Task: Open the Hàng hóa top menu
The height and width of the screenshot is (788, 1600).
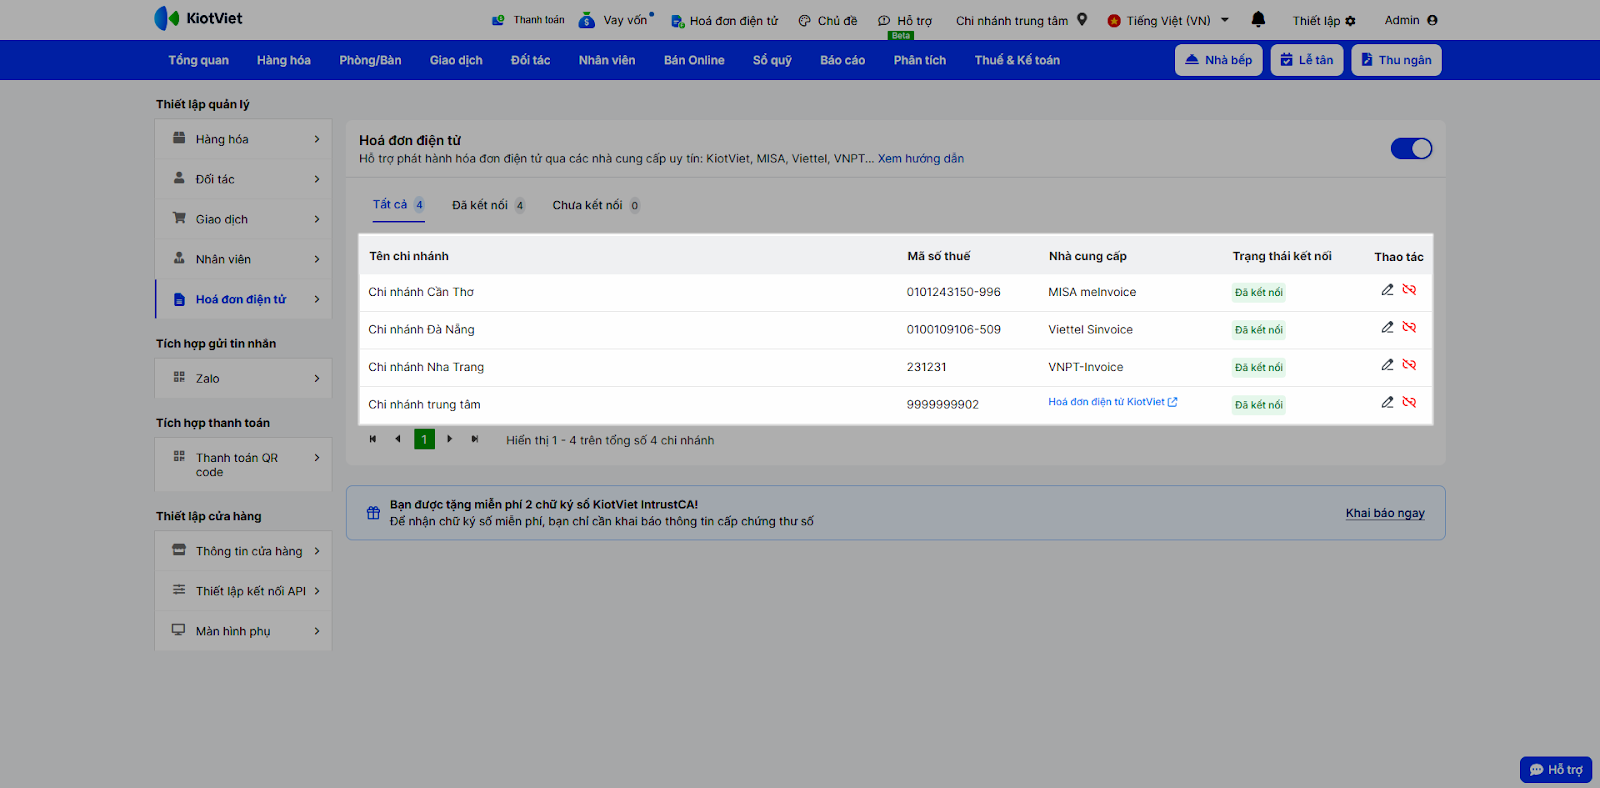Action: [283, 60]
